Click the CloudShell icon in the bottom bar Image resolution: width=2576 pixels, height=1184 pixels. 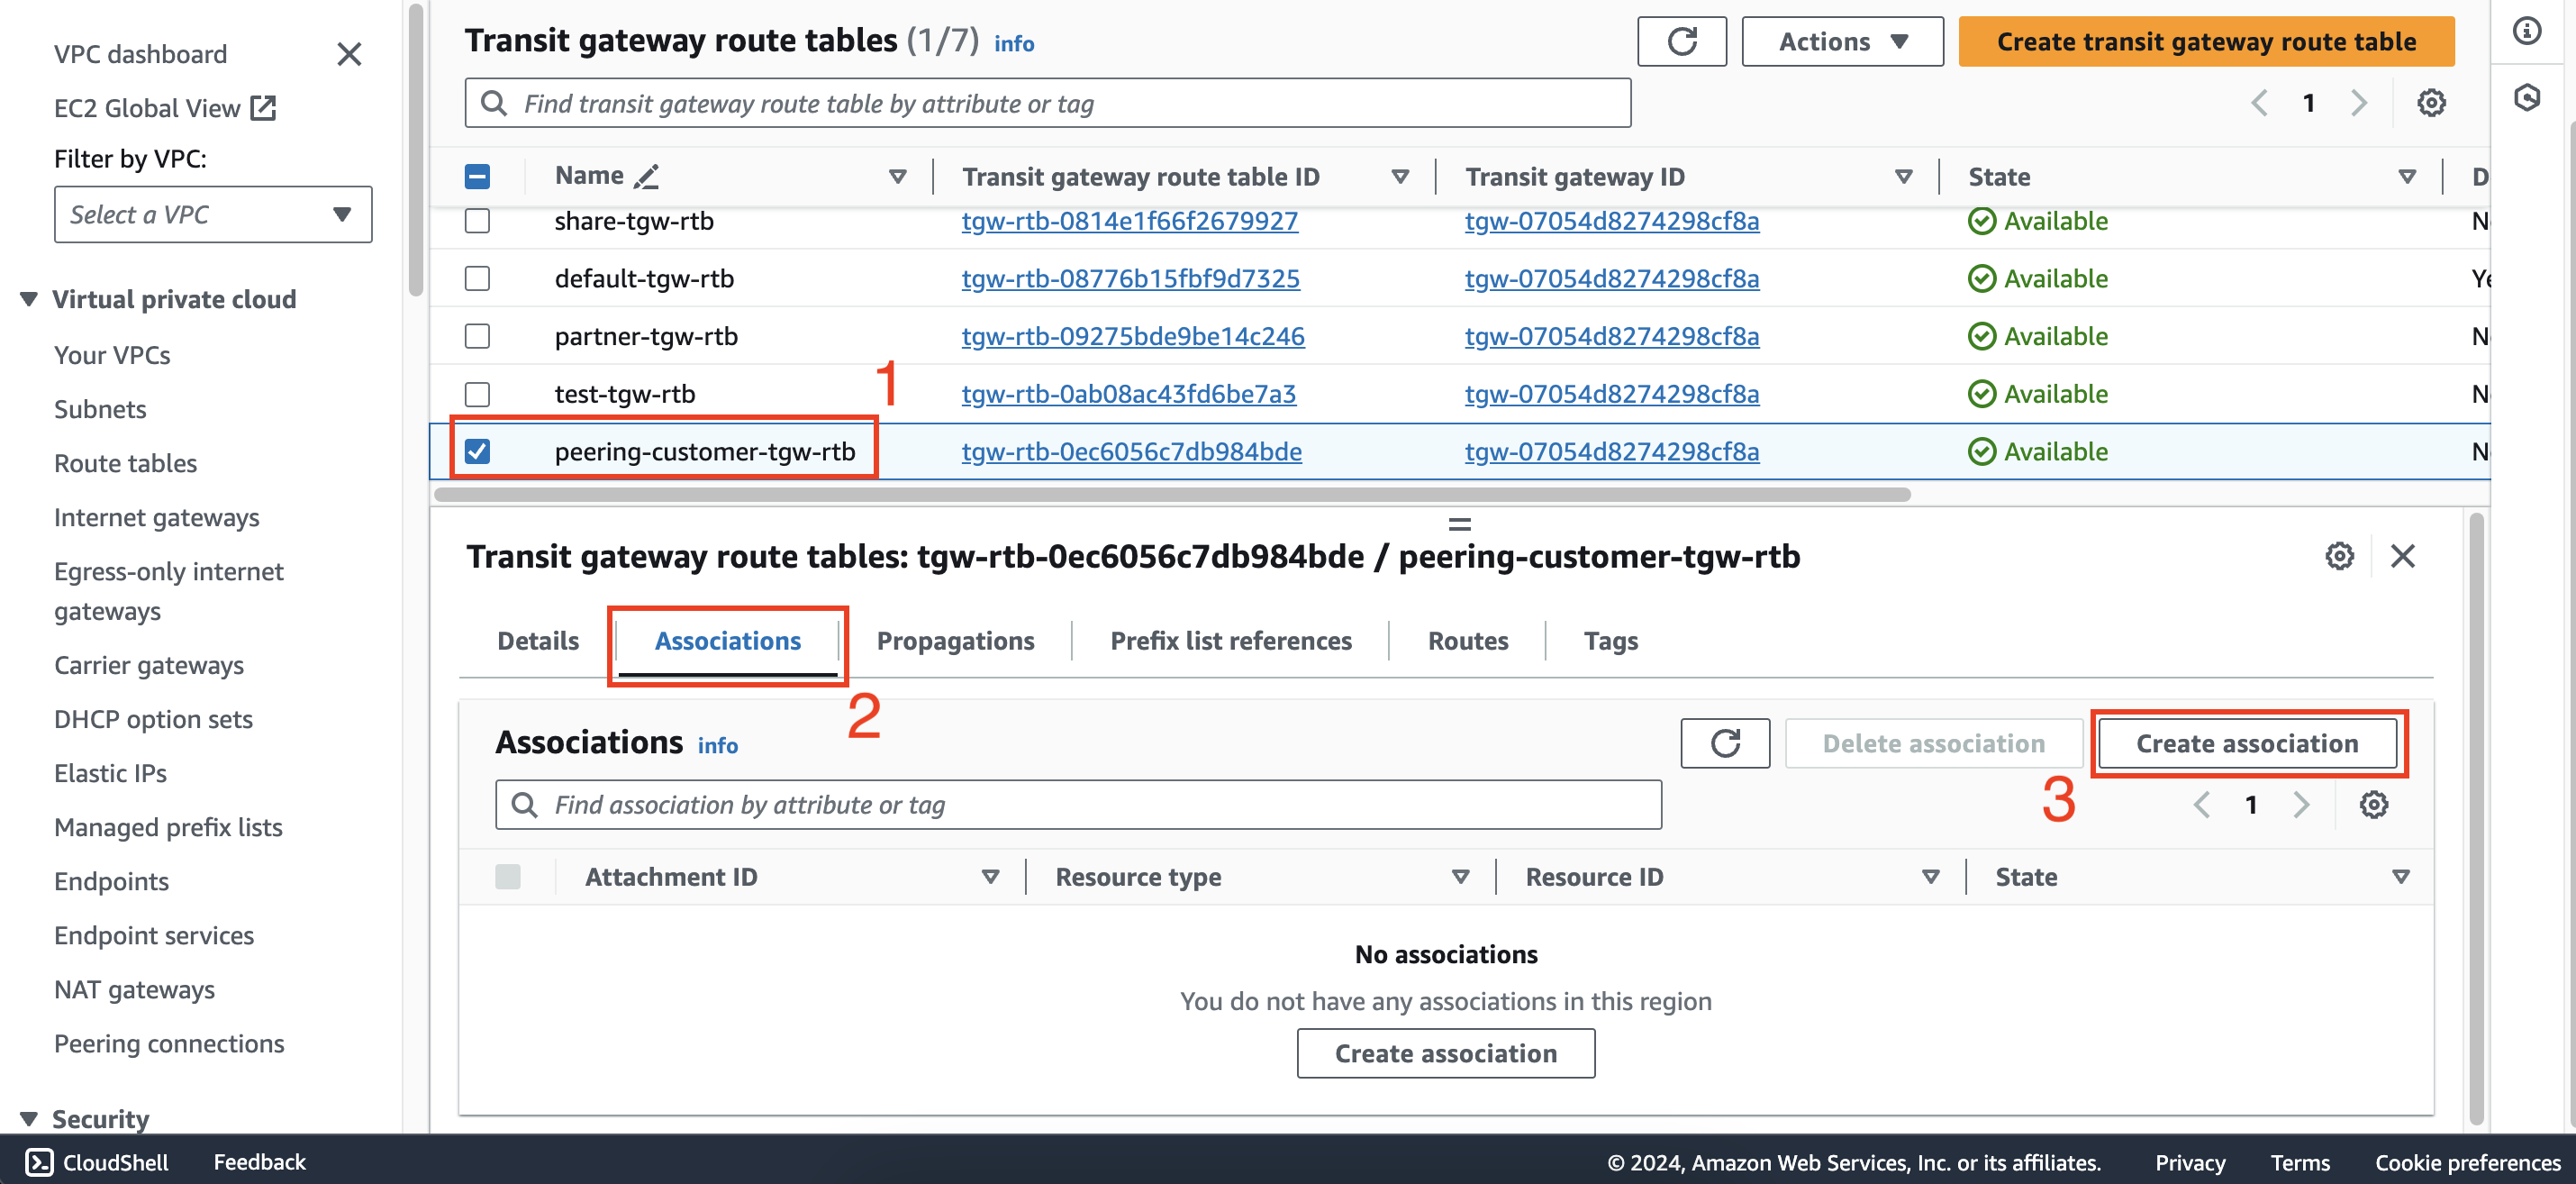pos(34,1160)
